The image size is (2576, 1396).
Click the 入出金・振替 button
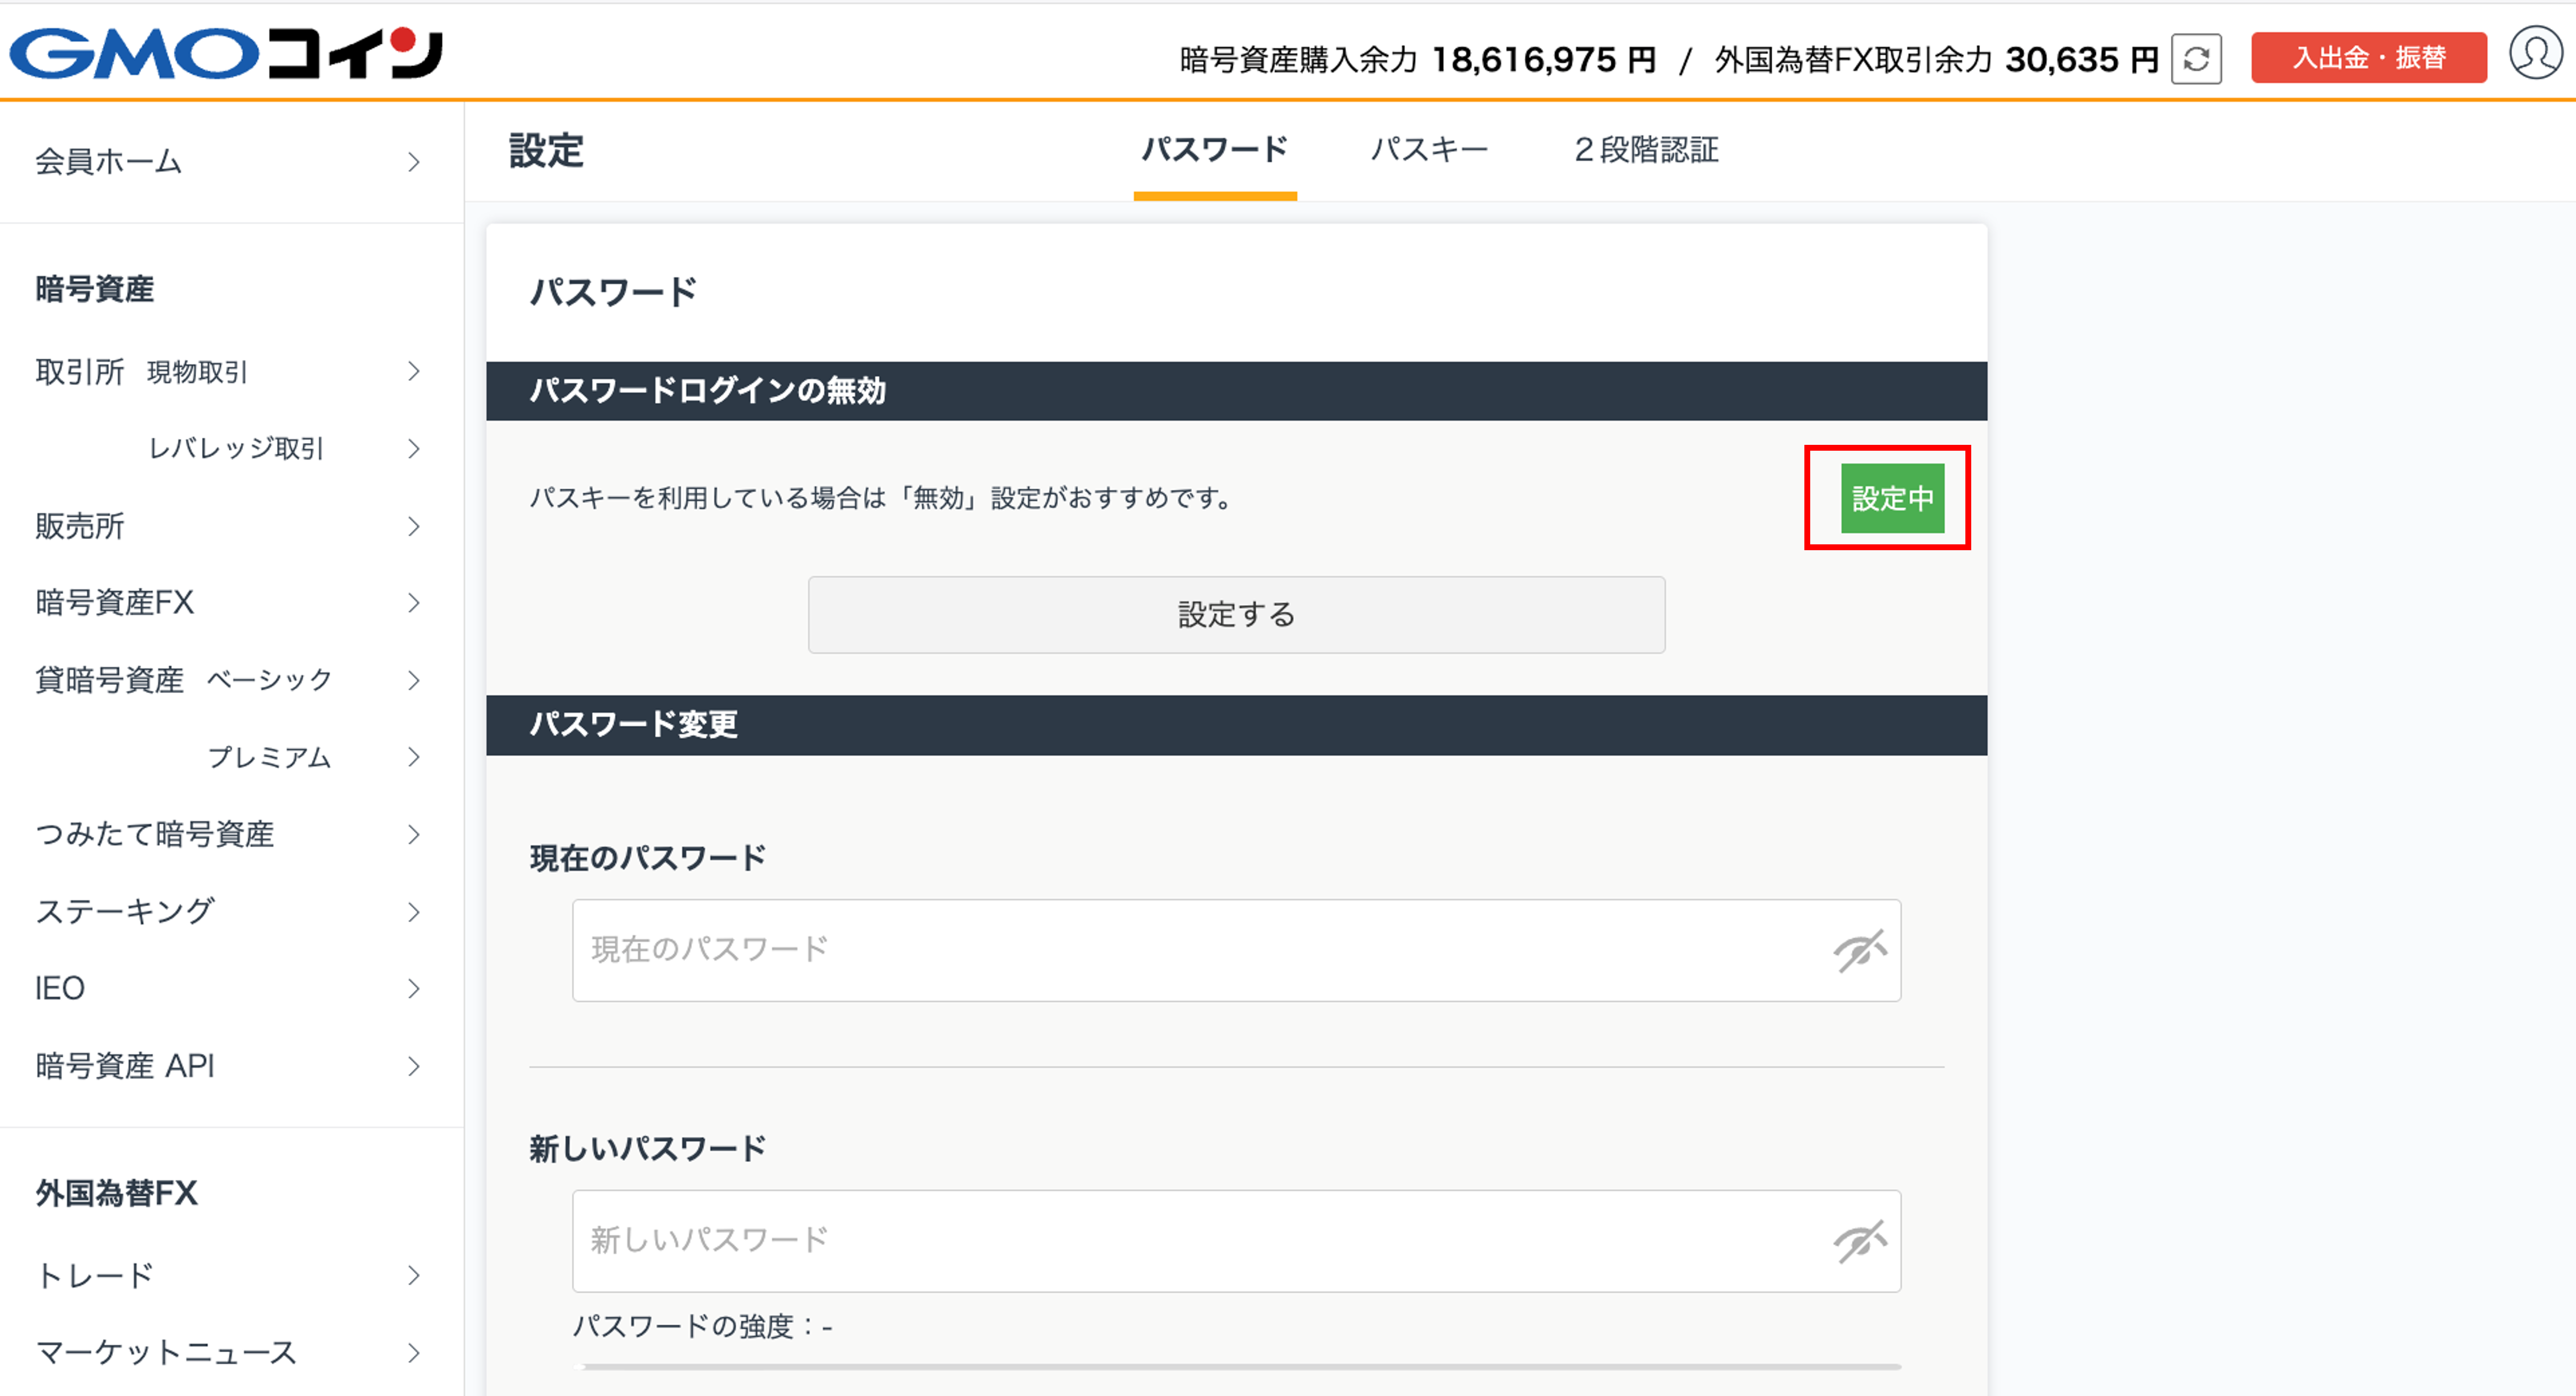pyautogui.click(x=2368, y=58)
